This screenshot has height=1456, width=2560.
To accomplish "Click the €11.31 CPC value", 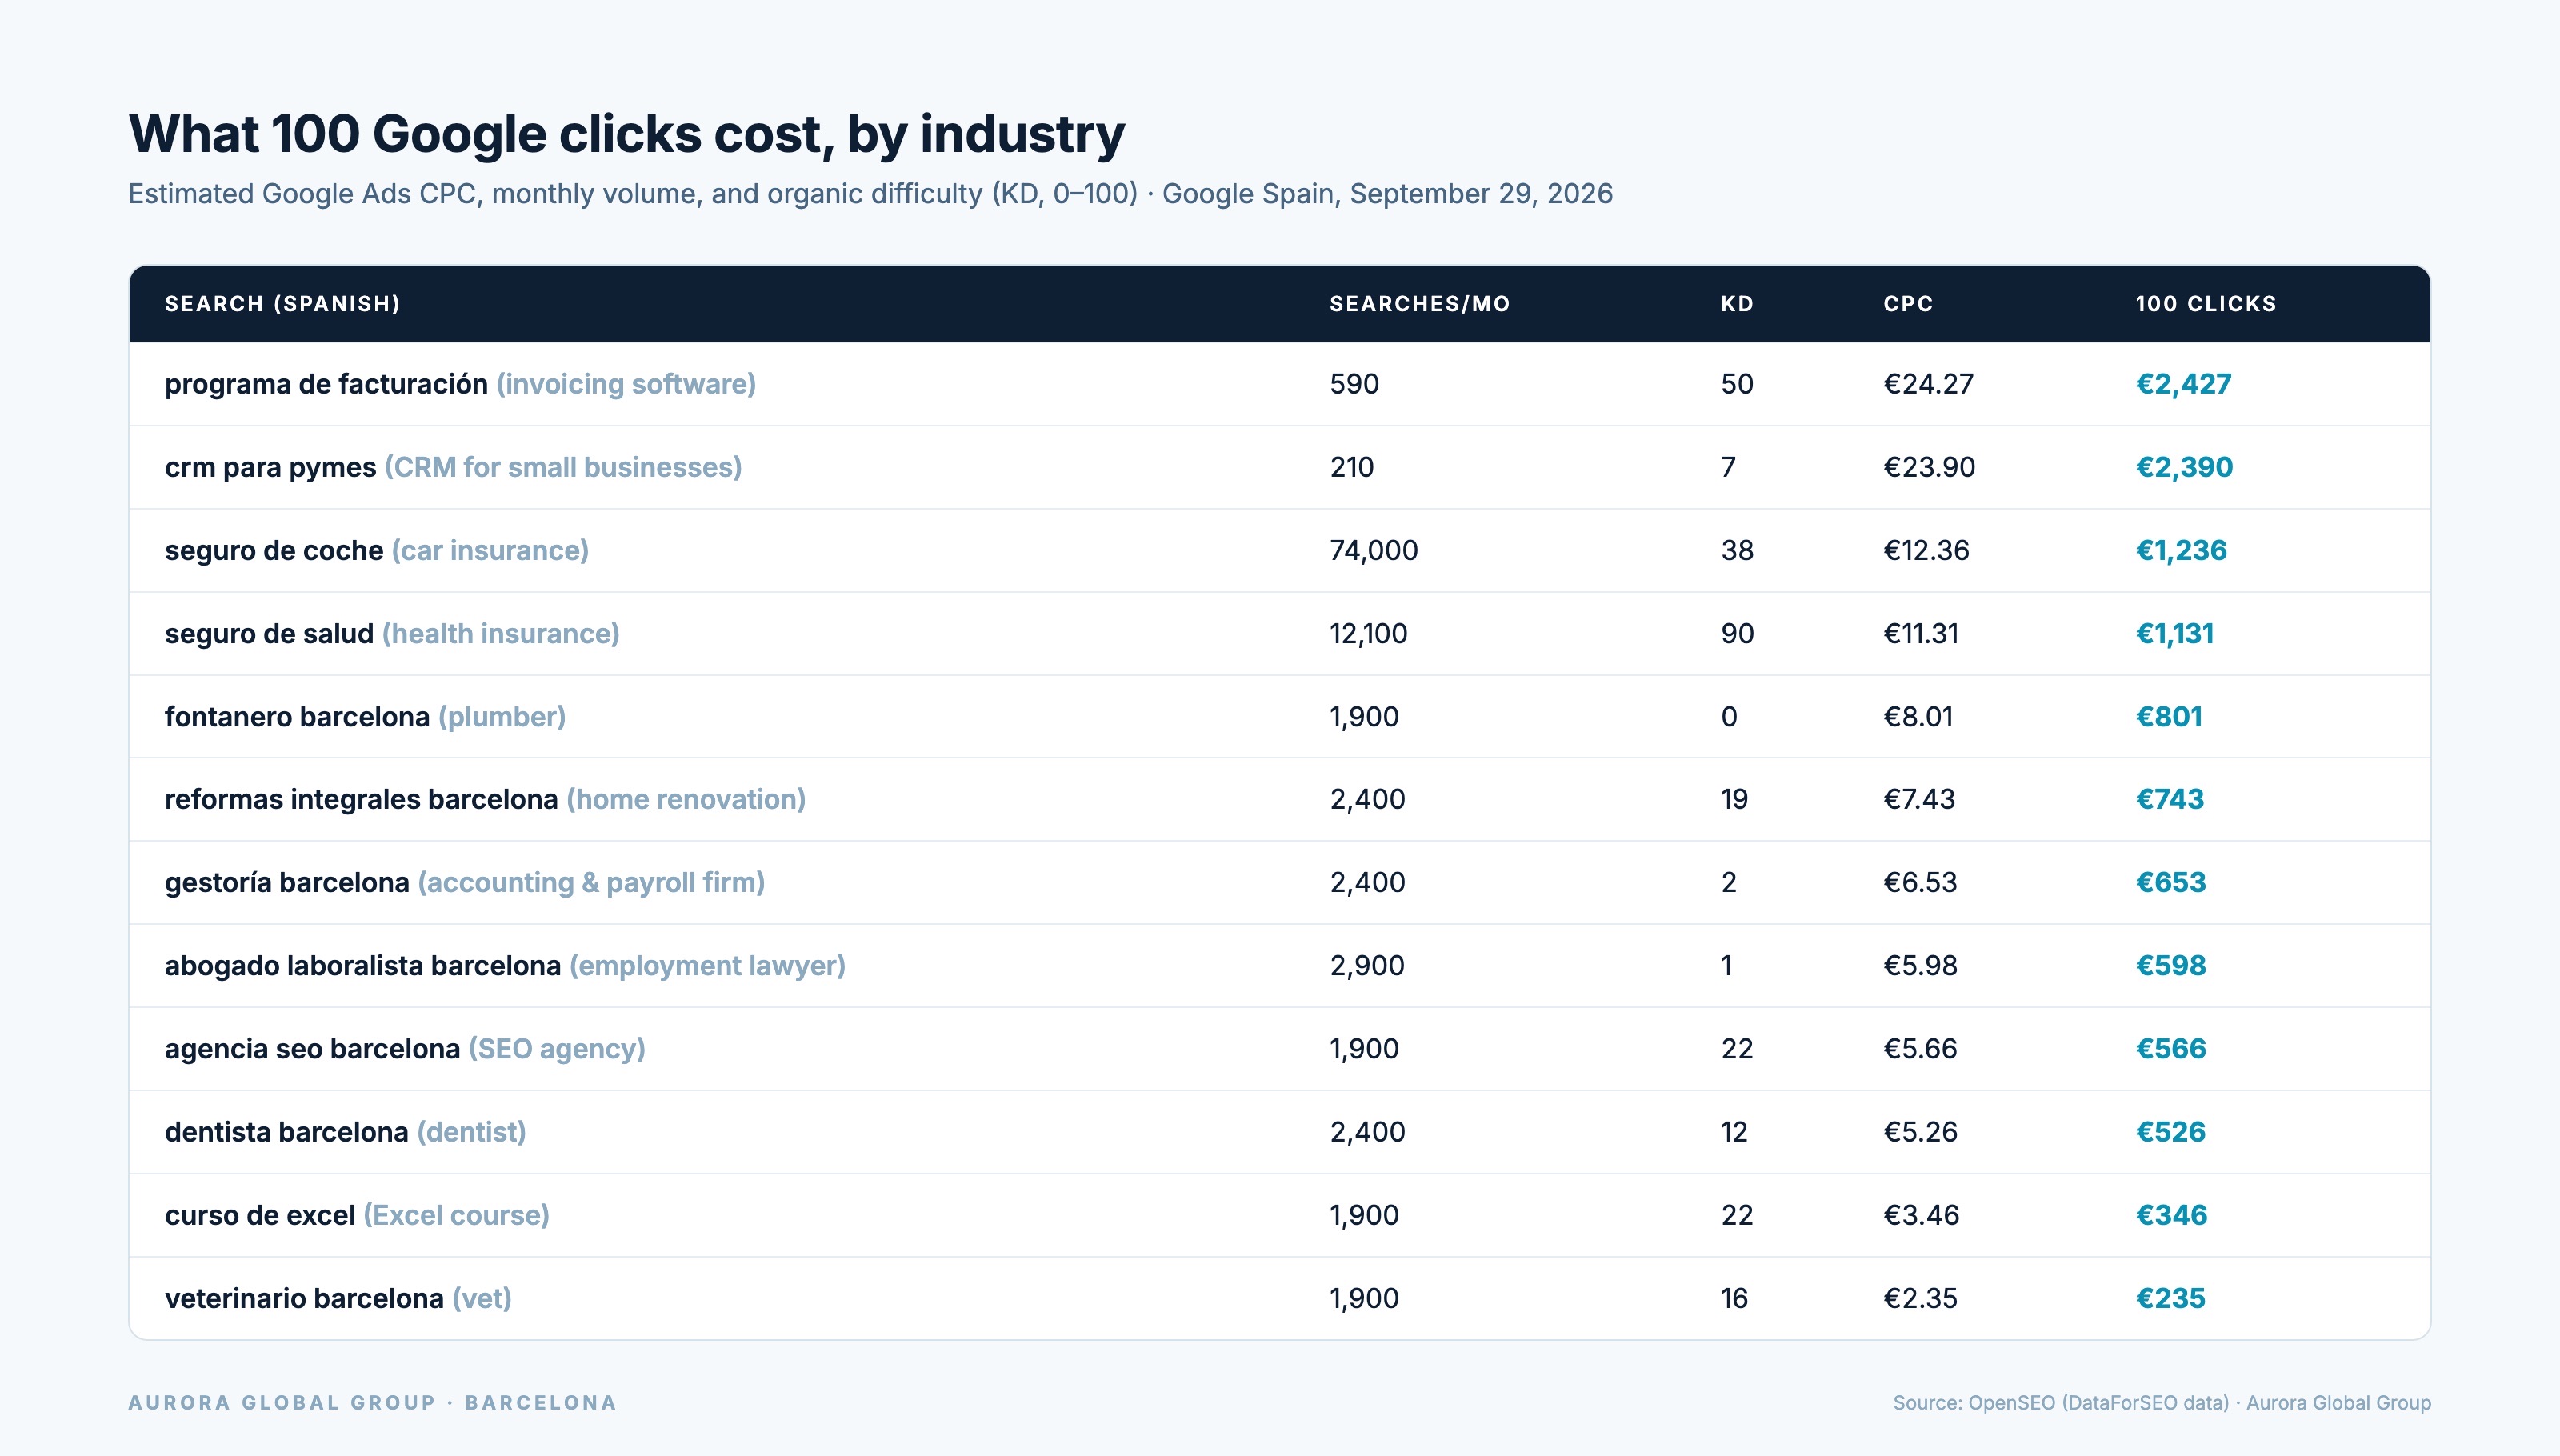I will point(1921,633).
